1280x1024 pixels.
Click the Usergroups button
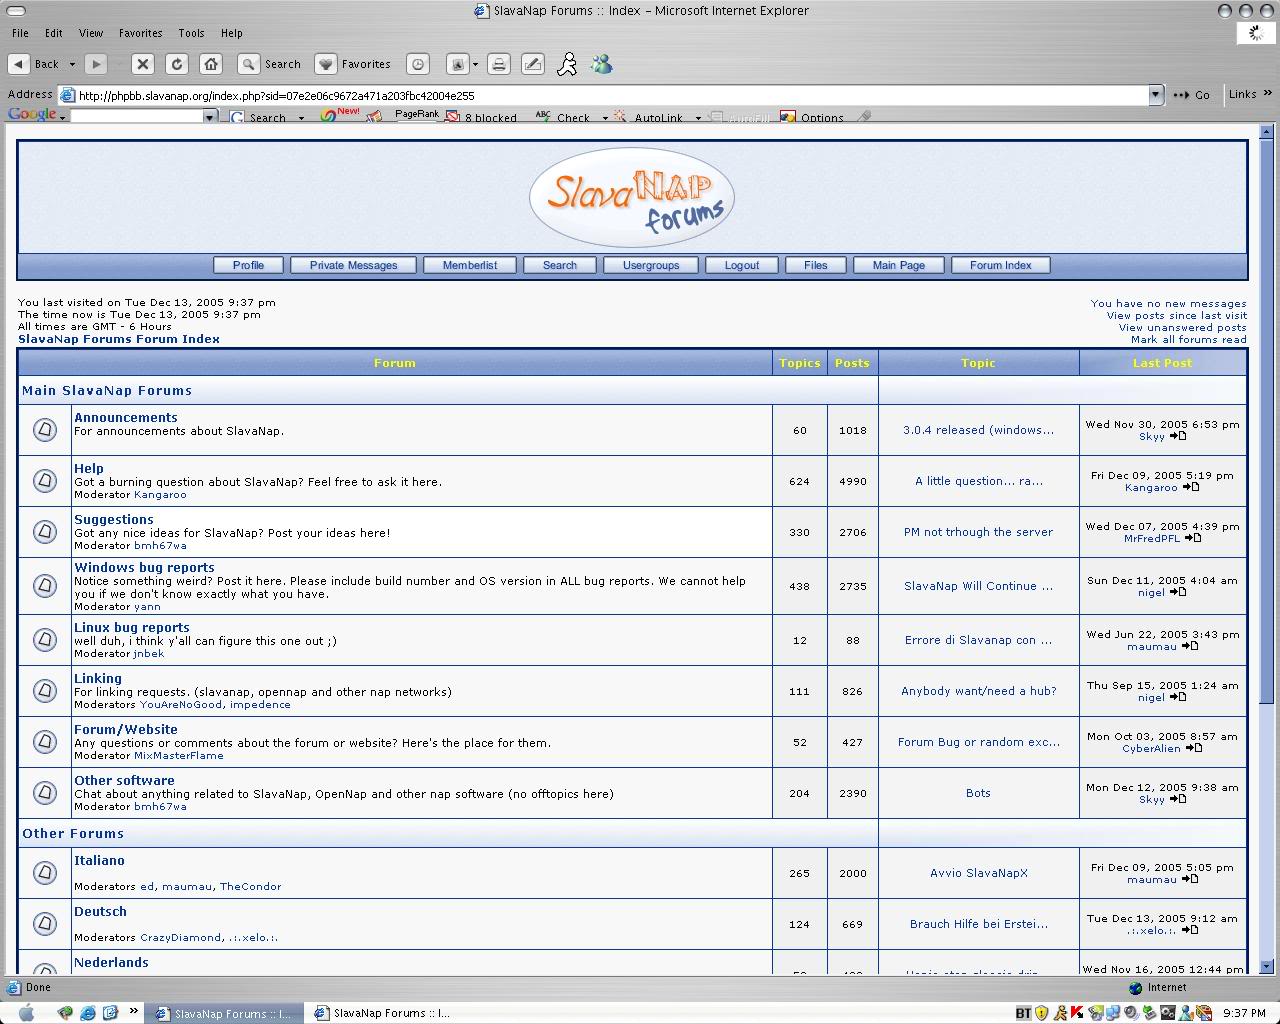[x=651, y=265]
